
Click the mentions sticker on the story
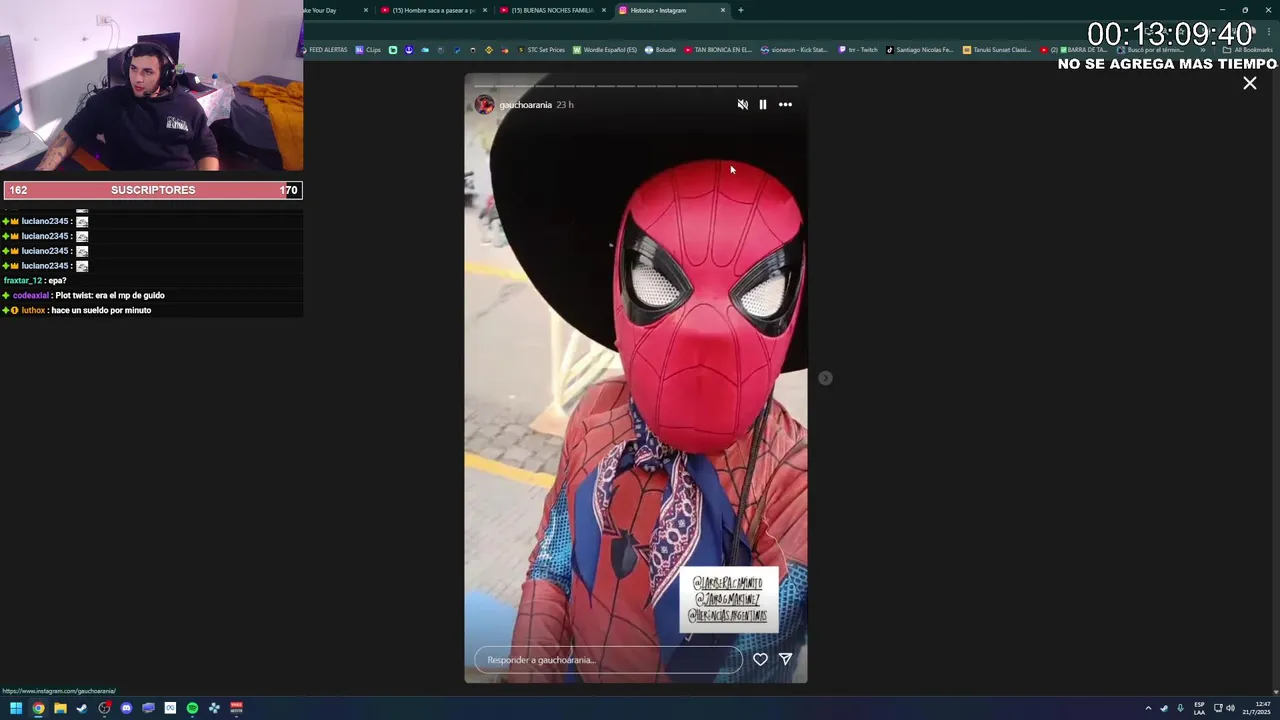pyautogui.click(x=729, y=600)
